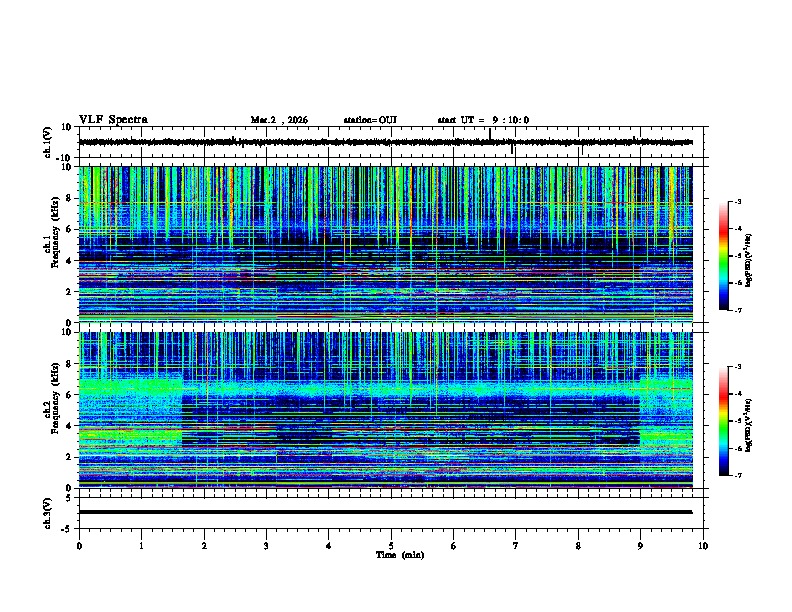Image resolution: width=792 pixels, height=612 pixels.
Task: Click the log(PSD) label beside ch.2 colorbar
Action: [x=748, y=425]
